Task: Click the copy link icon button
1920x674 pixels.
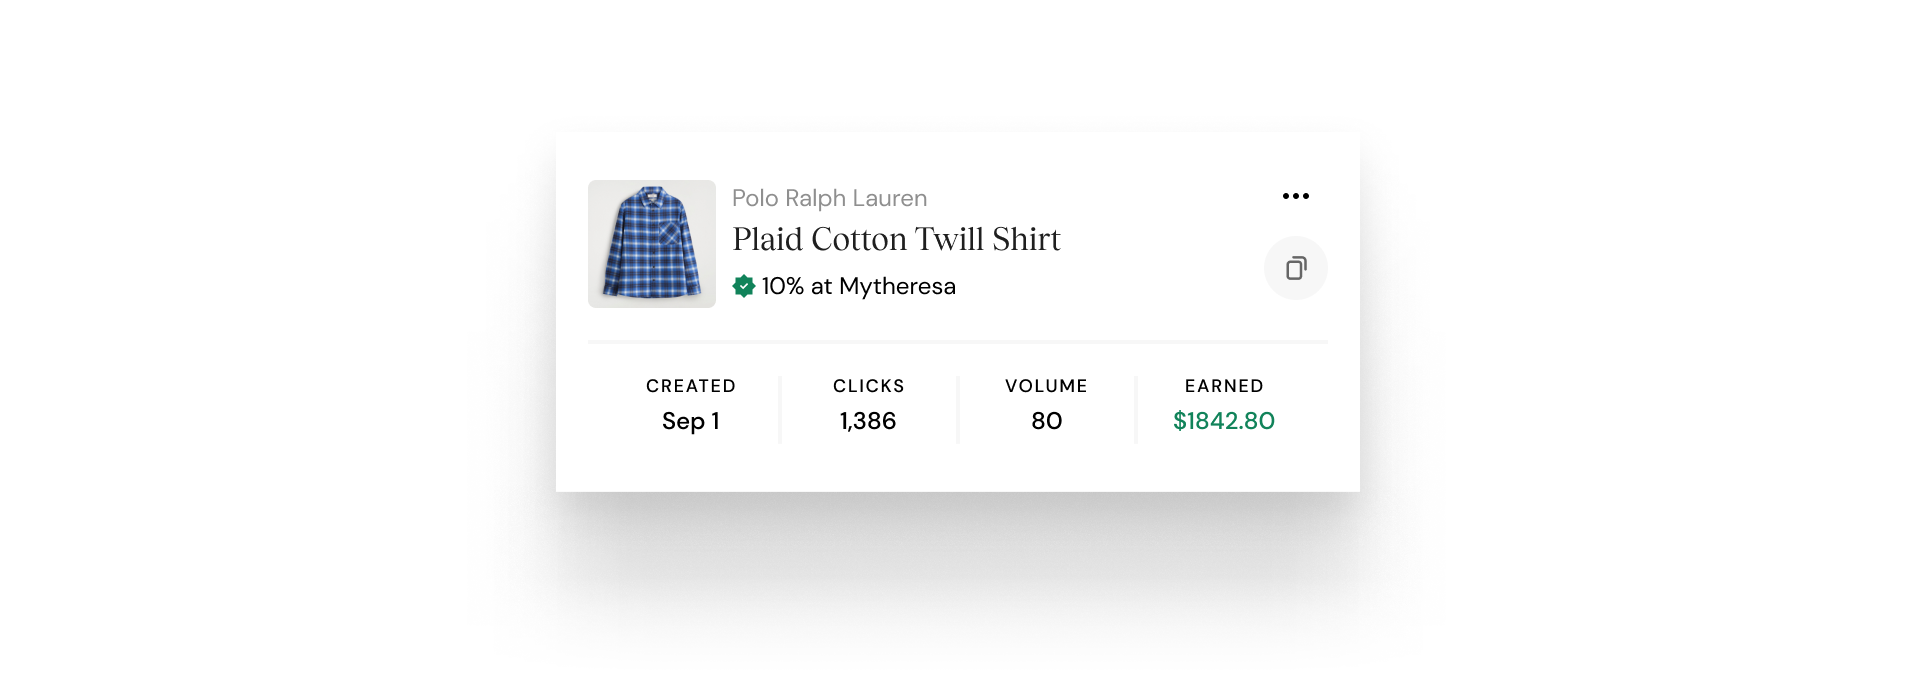Action: 1295,268
